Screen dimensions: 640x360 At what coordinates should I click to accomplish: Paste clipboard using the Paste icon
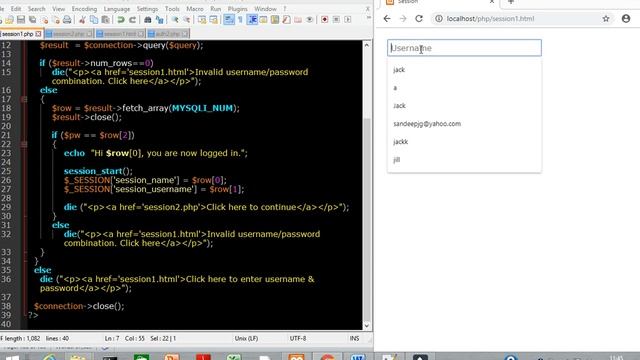105,20
